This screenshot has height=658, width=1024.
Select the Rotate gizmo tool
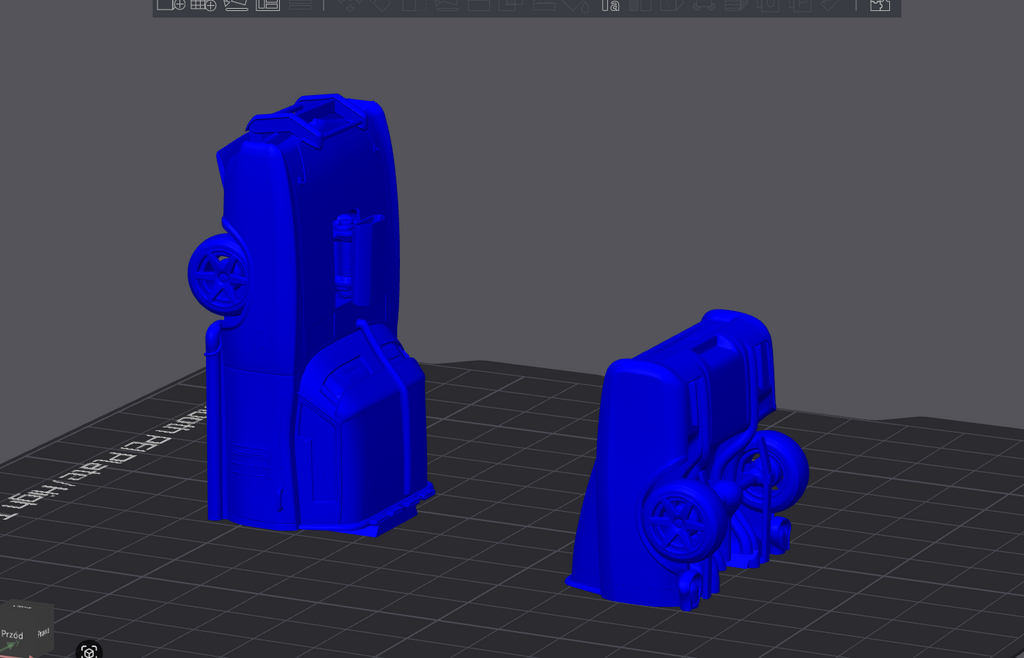(x=382, y=5)
